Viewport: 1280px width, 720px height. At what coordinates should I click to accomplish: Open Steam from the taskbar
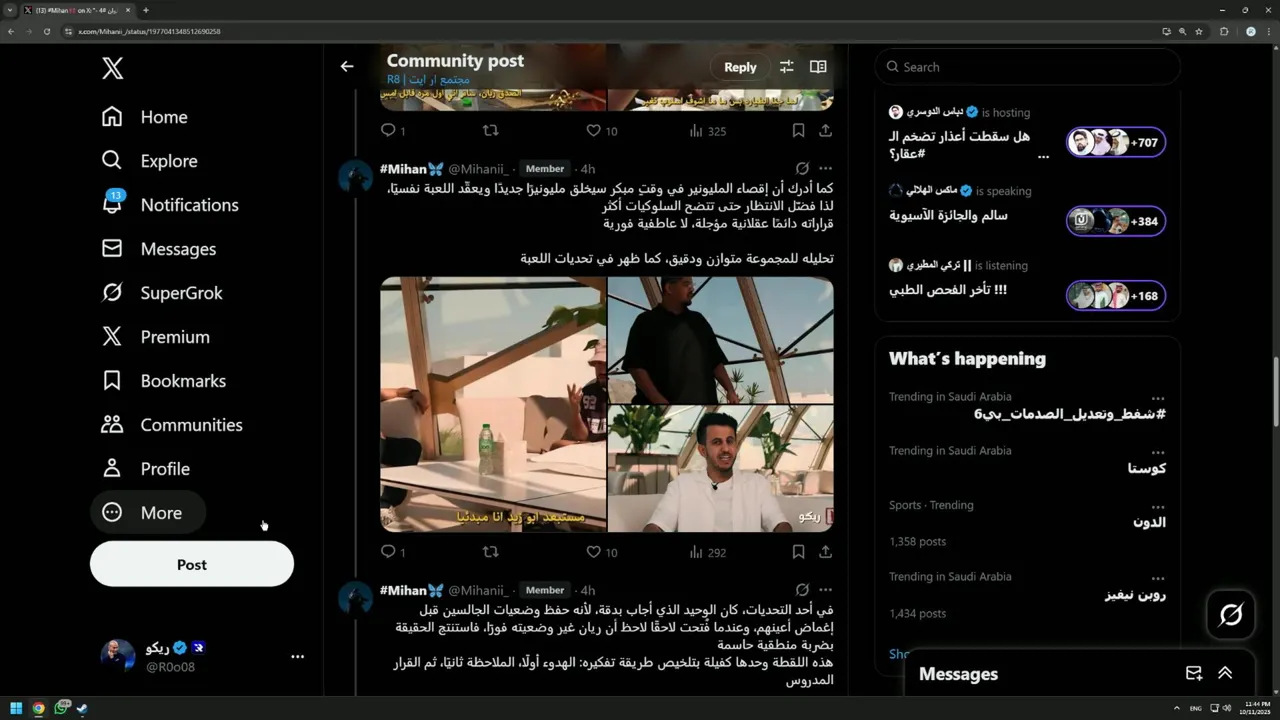point(82,709)
